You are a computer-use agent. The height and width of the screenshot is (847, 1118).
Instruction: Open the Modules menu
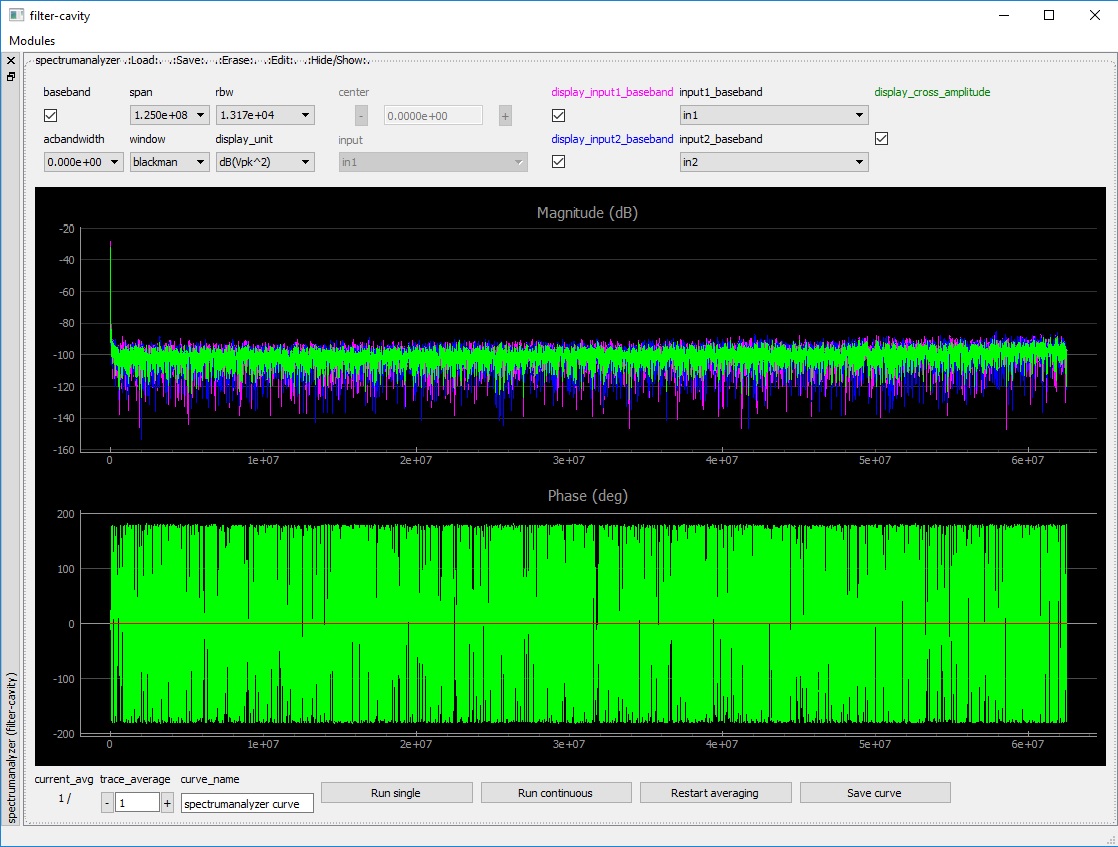point(32,41)
